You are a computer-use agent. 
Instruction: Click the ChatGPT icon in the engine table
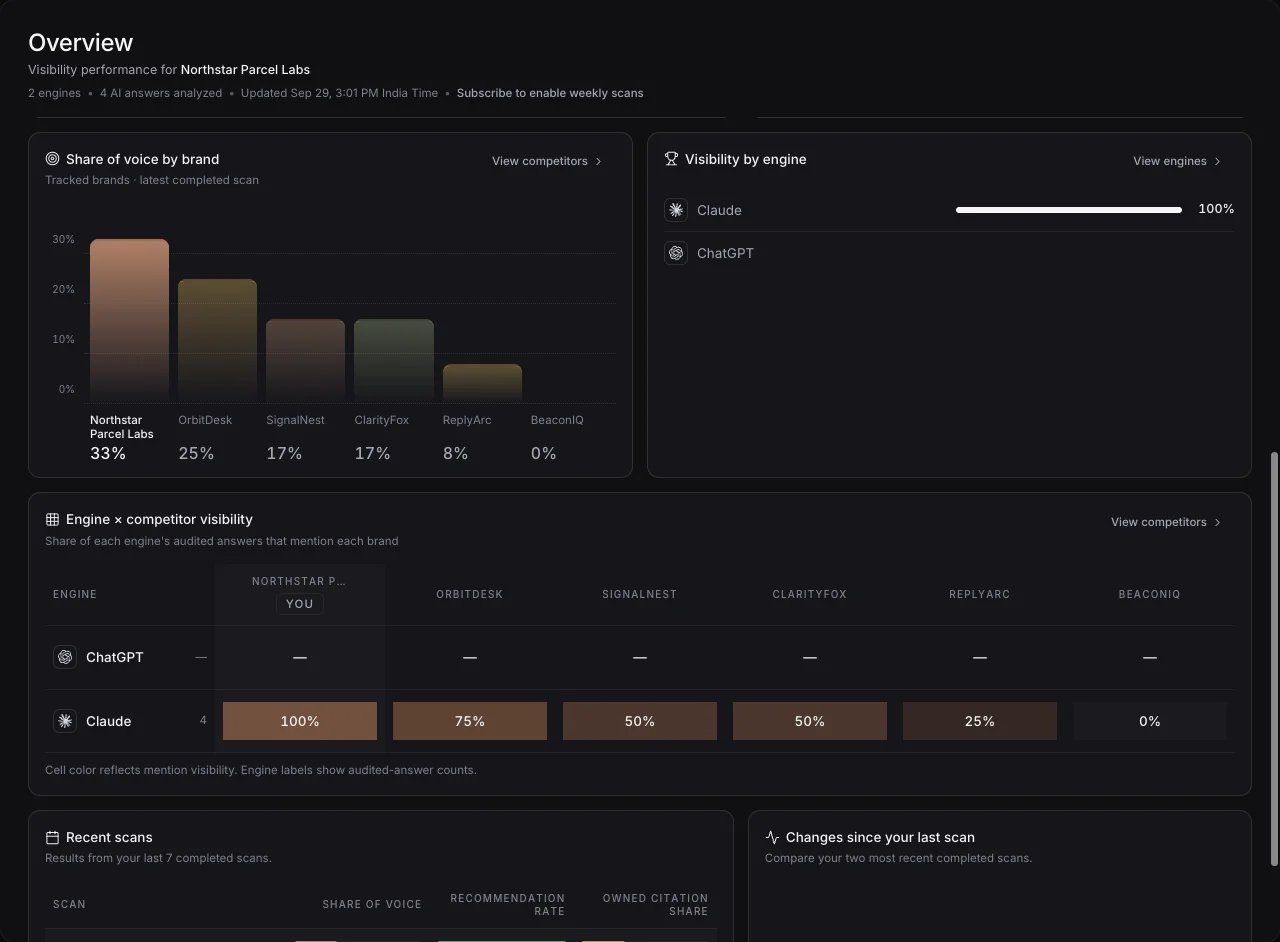(x=65, y=657)
